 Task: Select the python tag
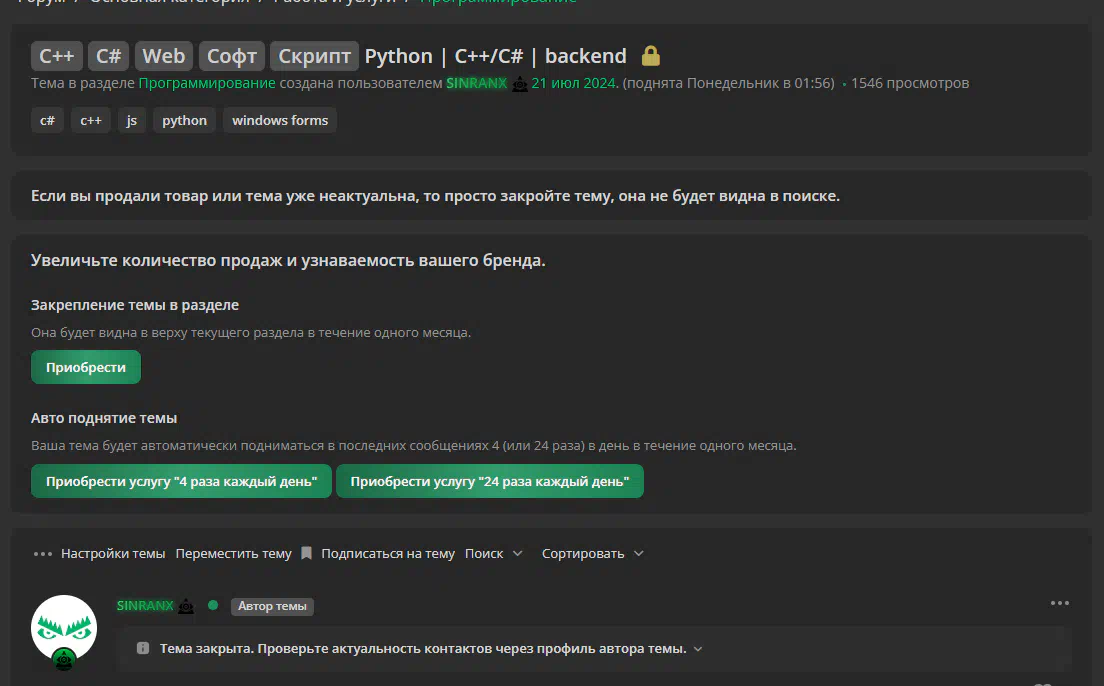(x=184, y=120)
